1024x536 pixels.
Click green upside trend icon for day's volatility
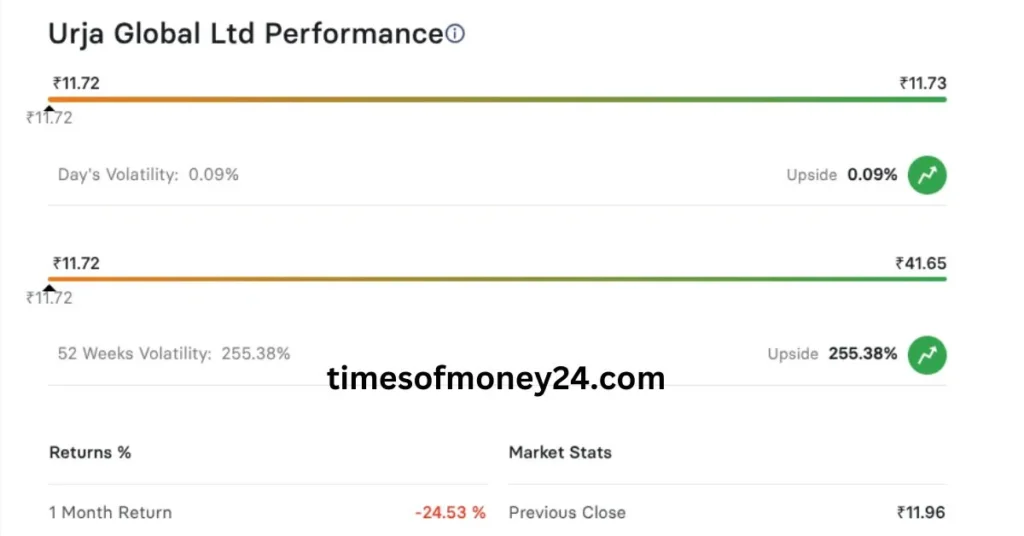point(927,175)
